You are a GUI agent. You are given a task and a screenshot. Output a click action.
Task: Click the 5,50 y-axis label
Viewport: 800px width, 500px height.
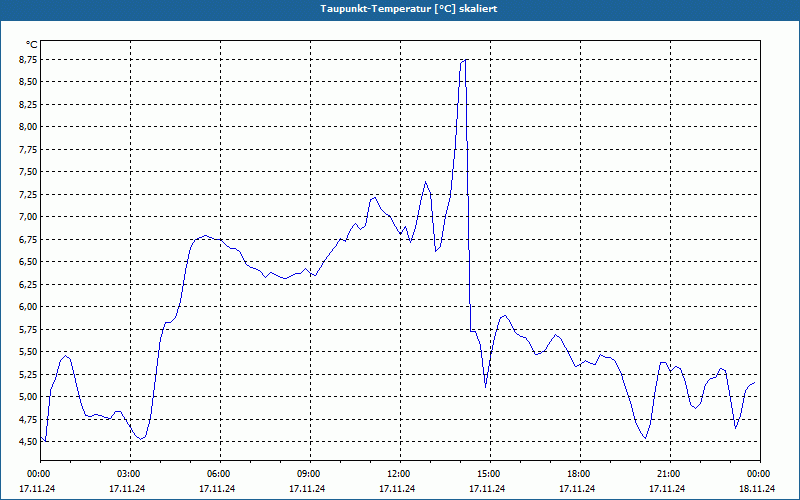29,352
